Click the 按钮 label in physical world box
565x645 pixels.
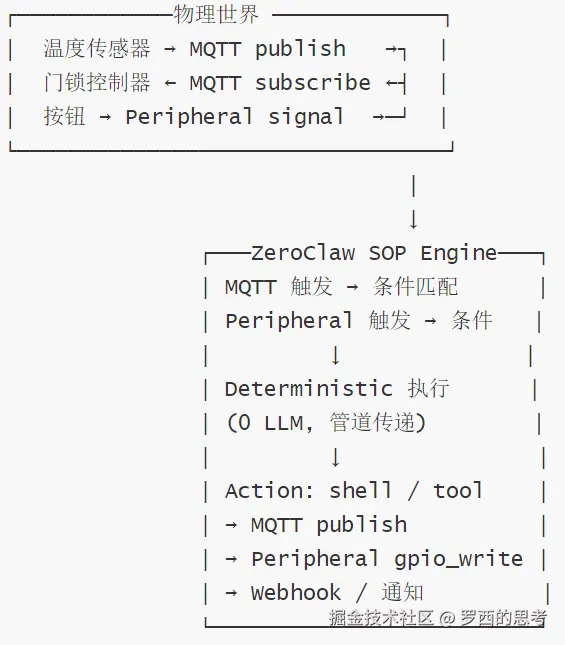[65, 116]
